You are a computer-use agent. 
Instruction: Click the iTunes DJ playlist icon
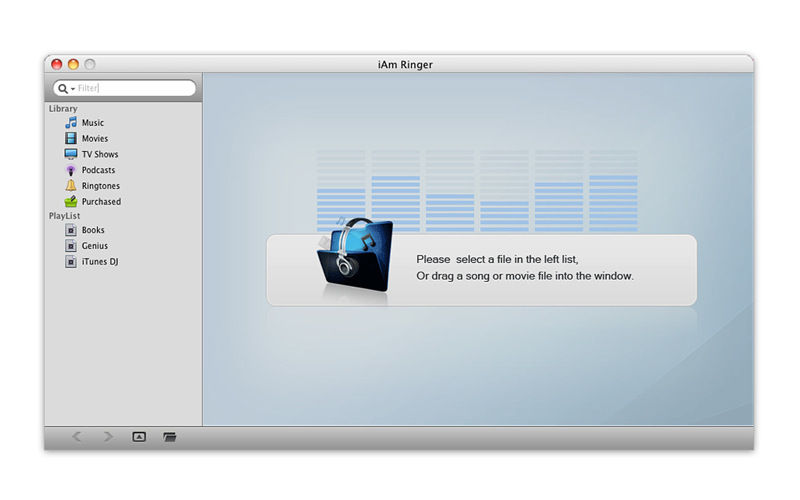[x=71, y=262]
